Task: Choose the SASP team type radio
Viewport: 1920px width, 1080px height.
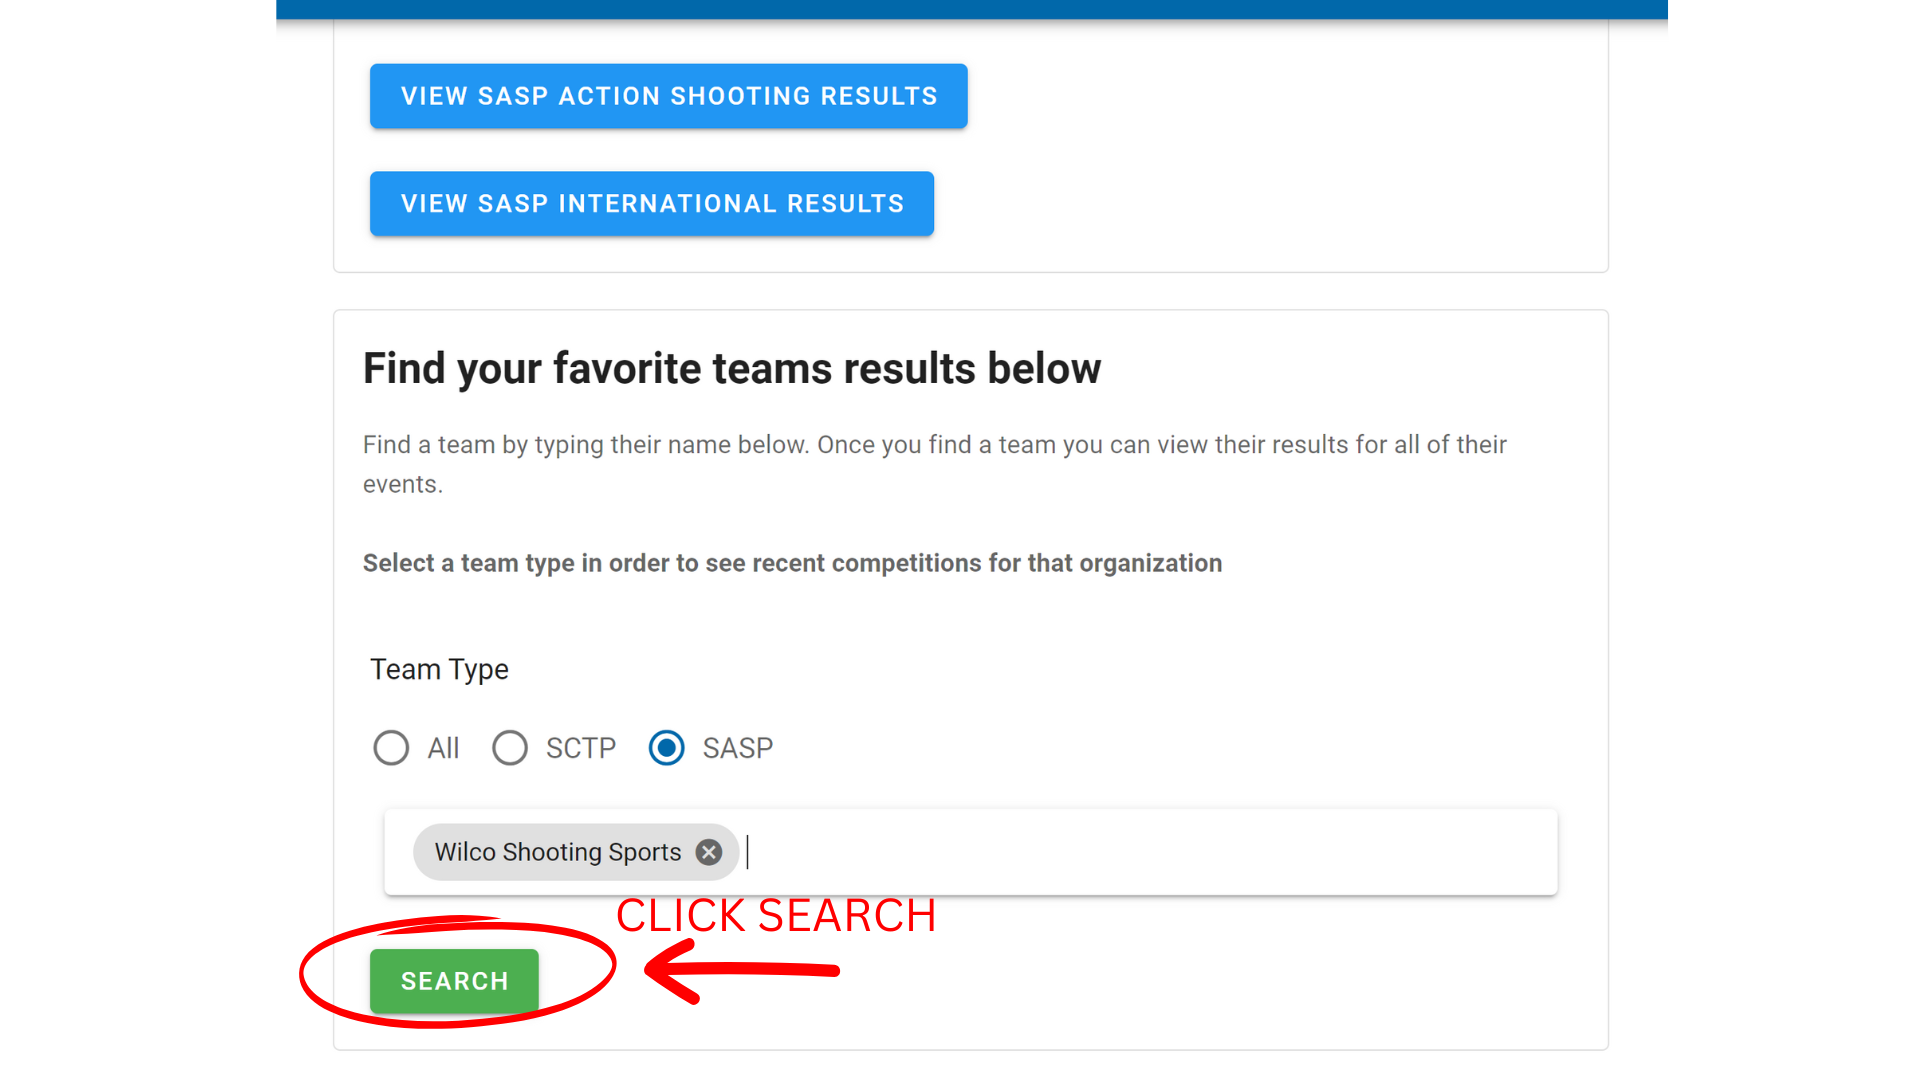Action: [666, 748]
